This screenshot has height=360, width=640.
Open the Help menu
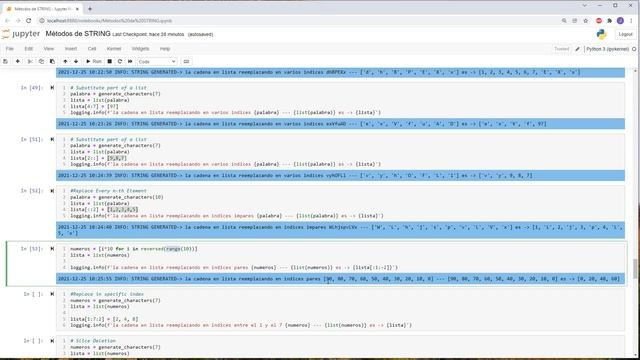(164, 49)
